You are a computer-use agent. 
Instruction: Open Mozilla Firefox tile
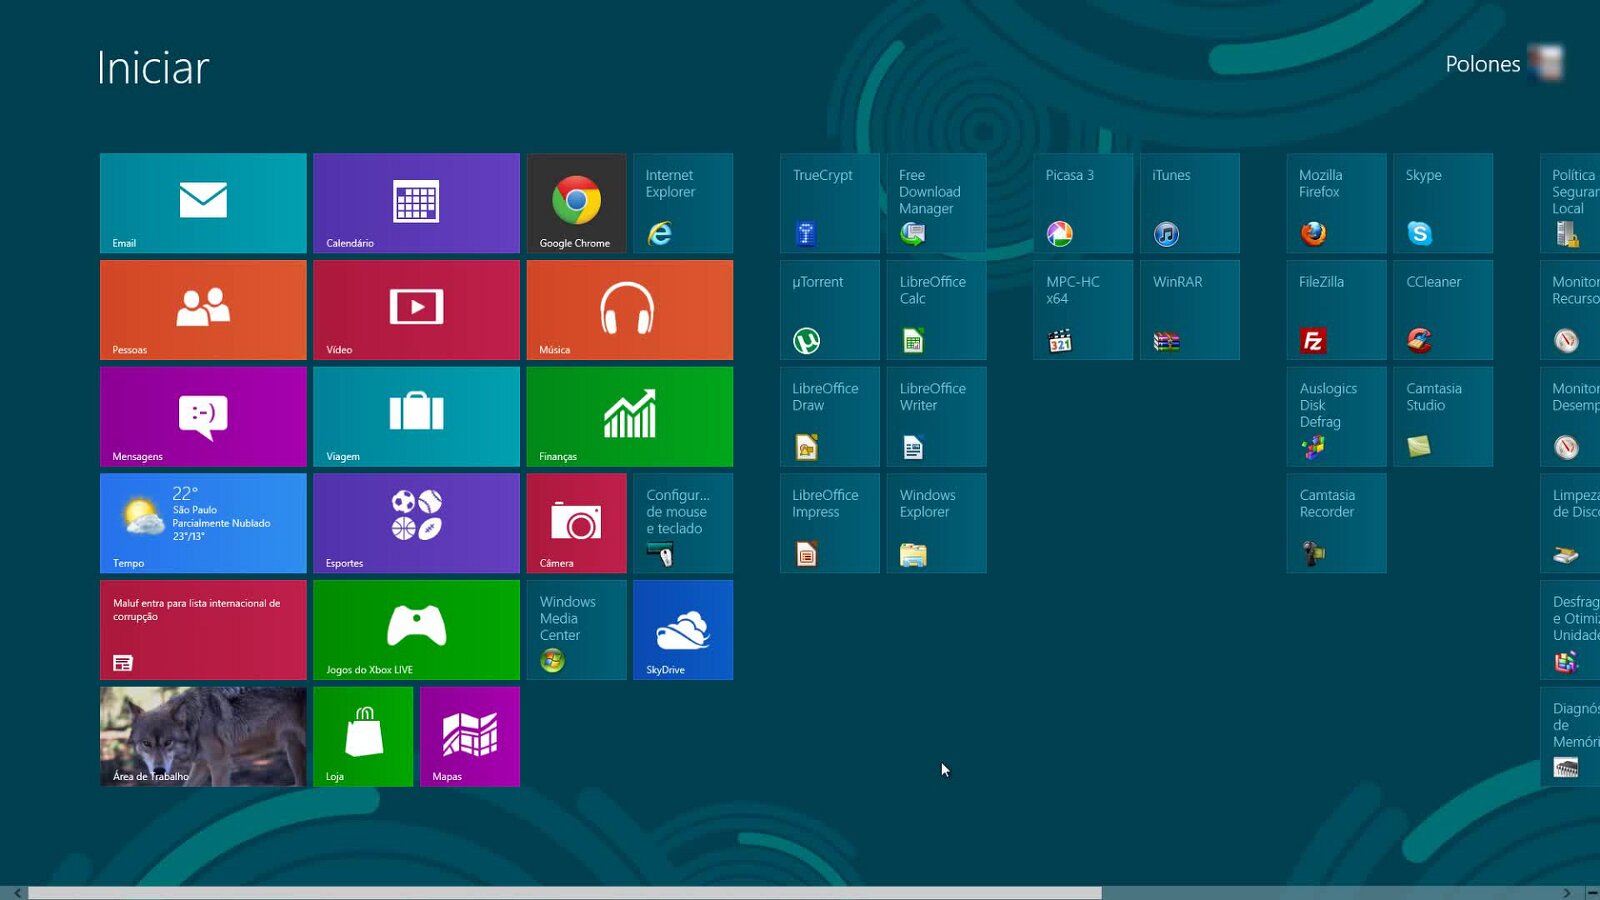pos(1336,203)
